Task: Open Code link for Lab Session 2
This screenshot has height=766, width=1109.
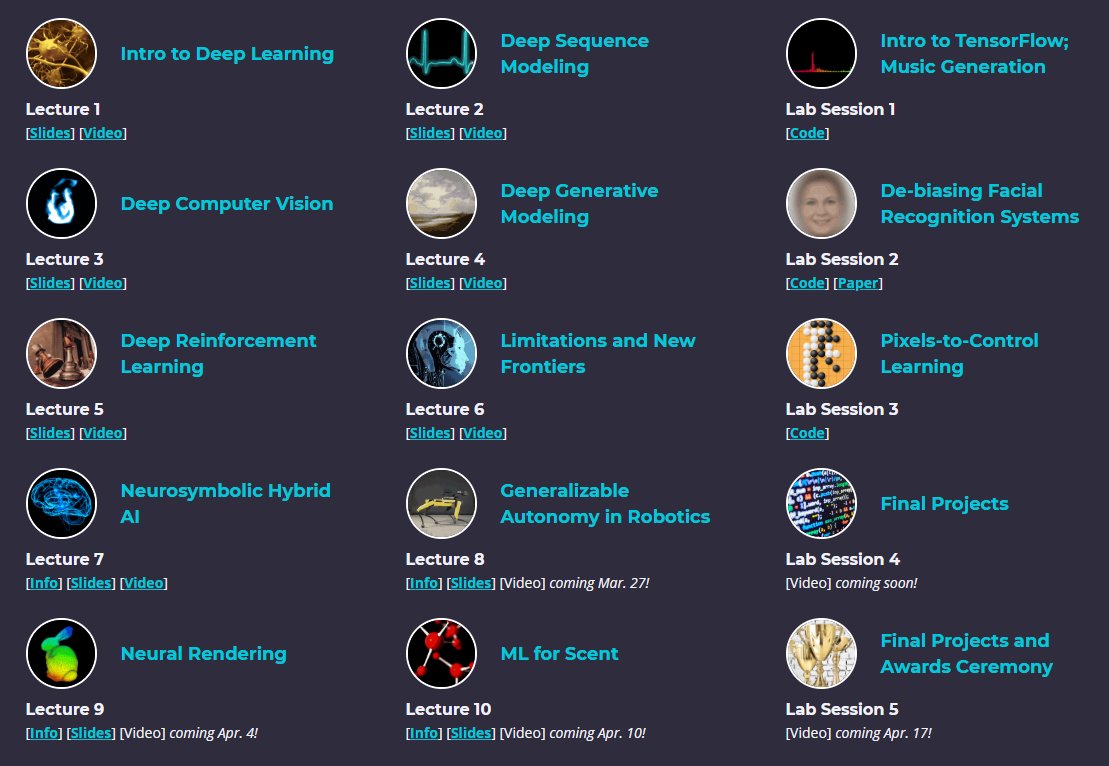Action: pos(807,283)
